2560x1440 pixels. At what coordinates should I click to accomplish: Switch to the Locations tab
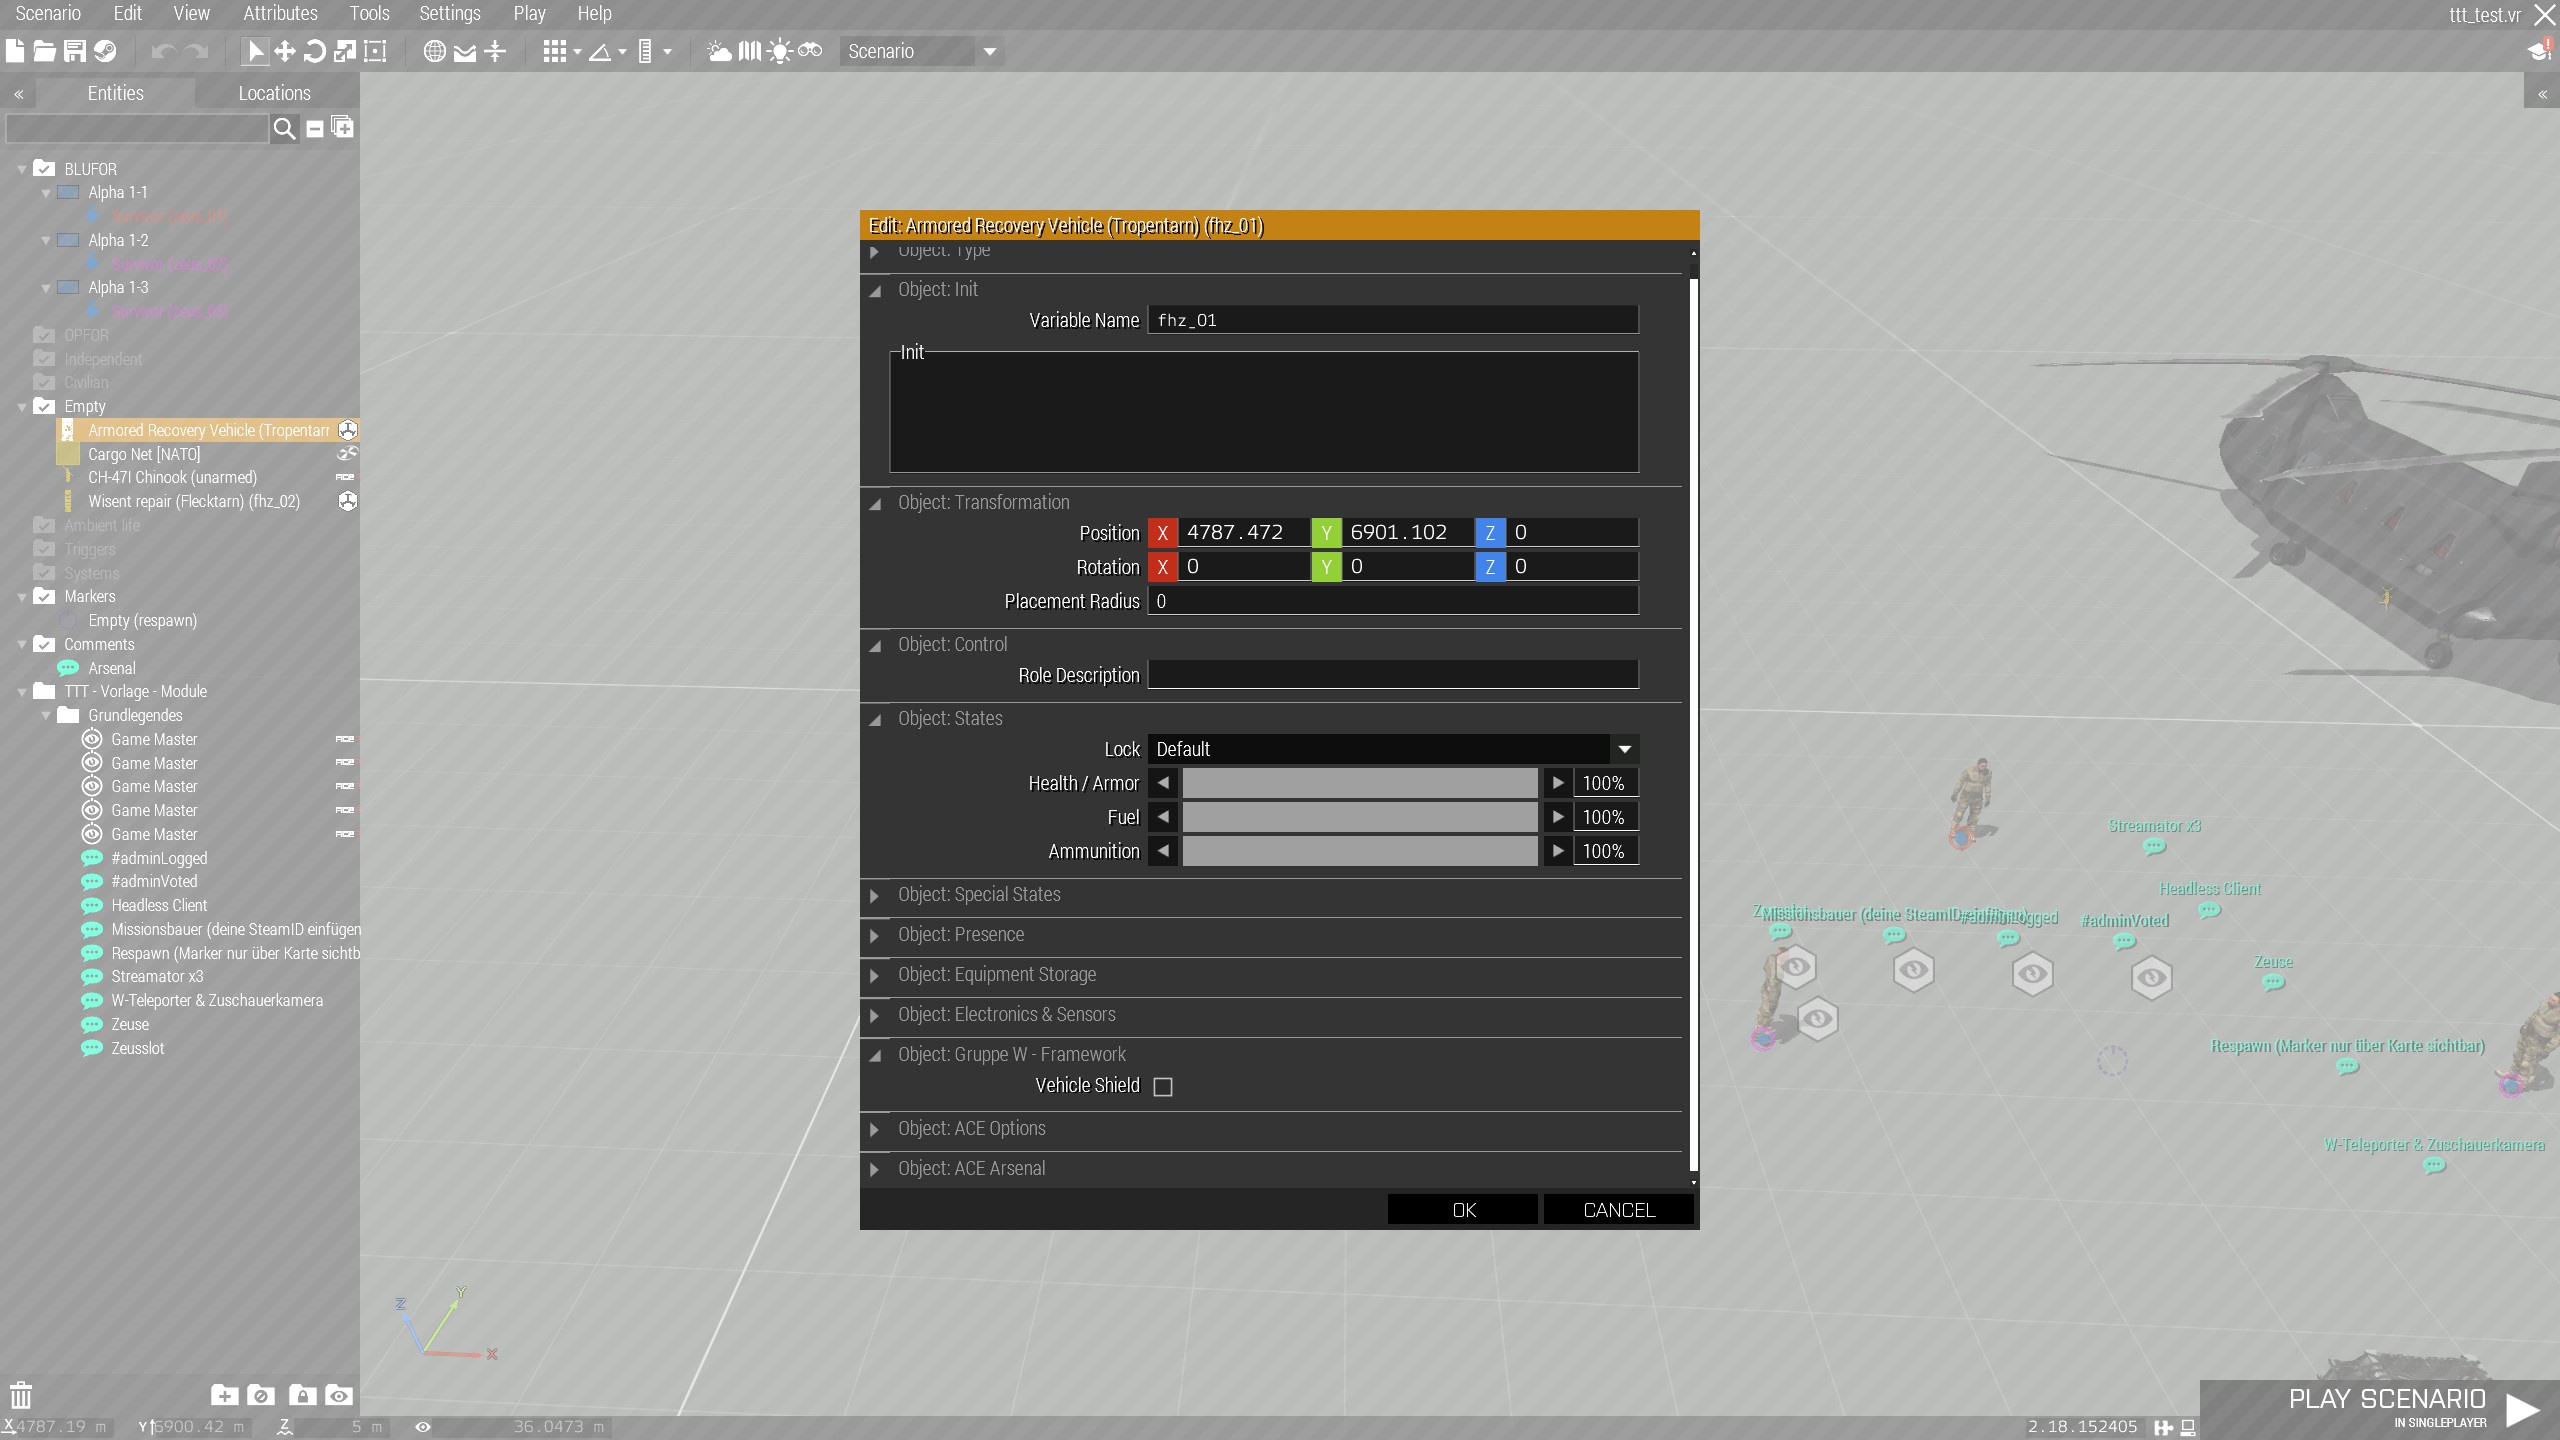tap(274, 92)
